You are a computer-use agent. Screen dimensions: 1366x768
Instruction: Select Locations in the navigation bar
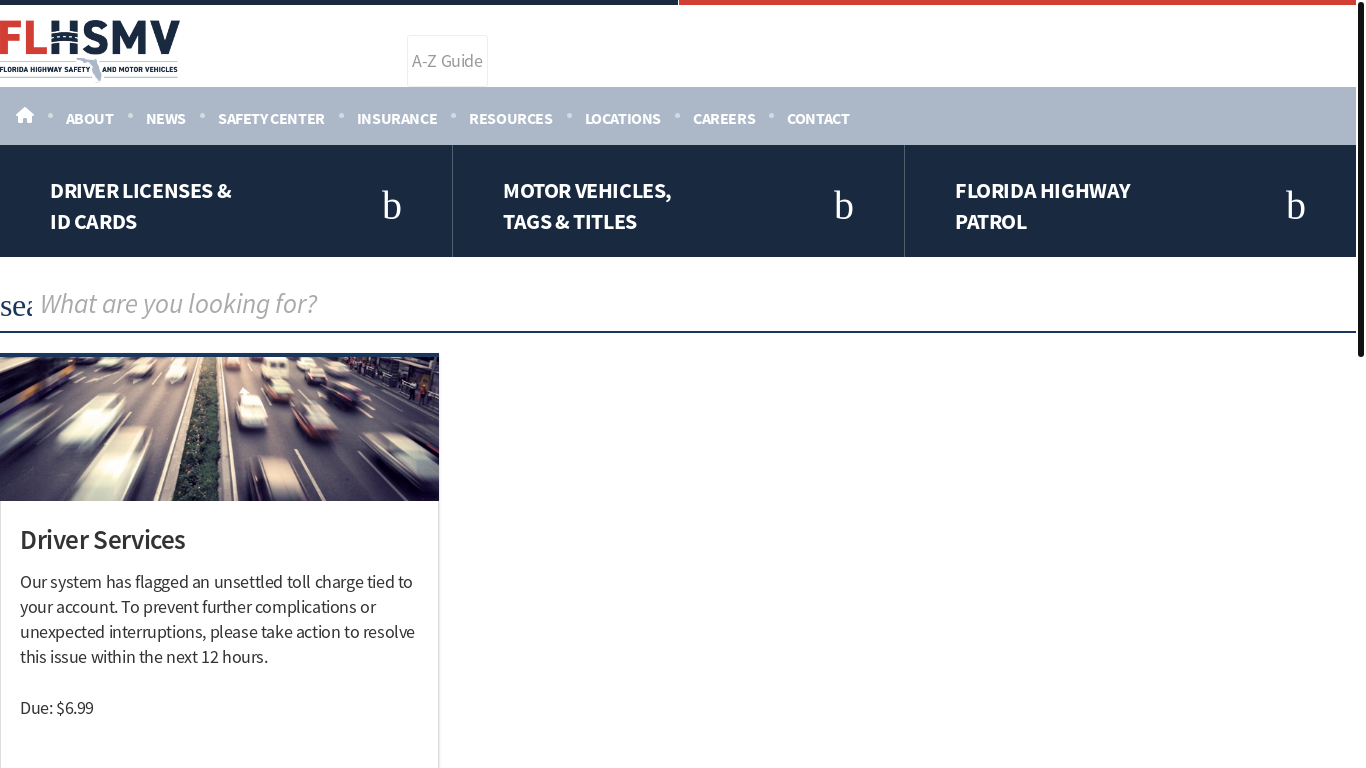623,118
